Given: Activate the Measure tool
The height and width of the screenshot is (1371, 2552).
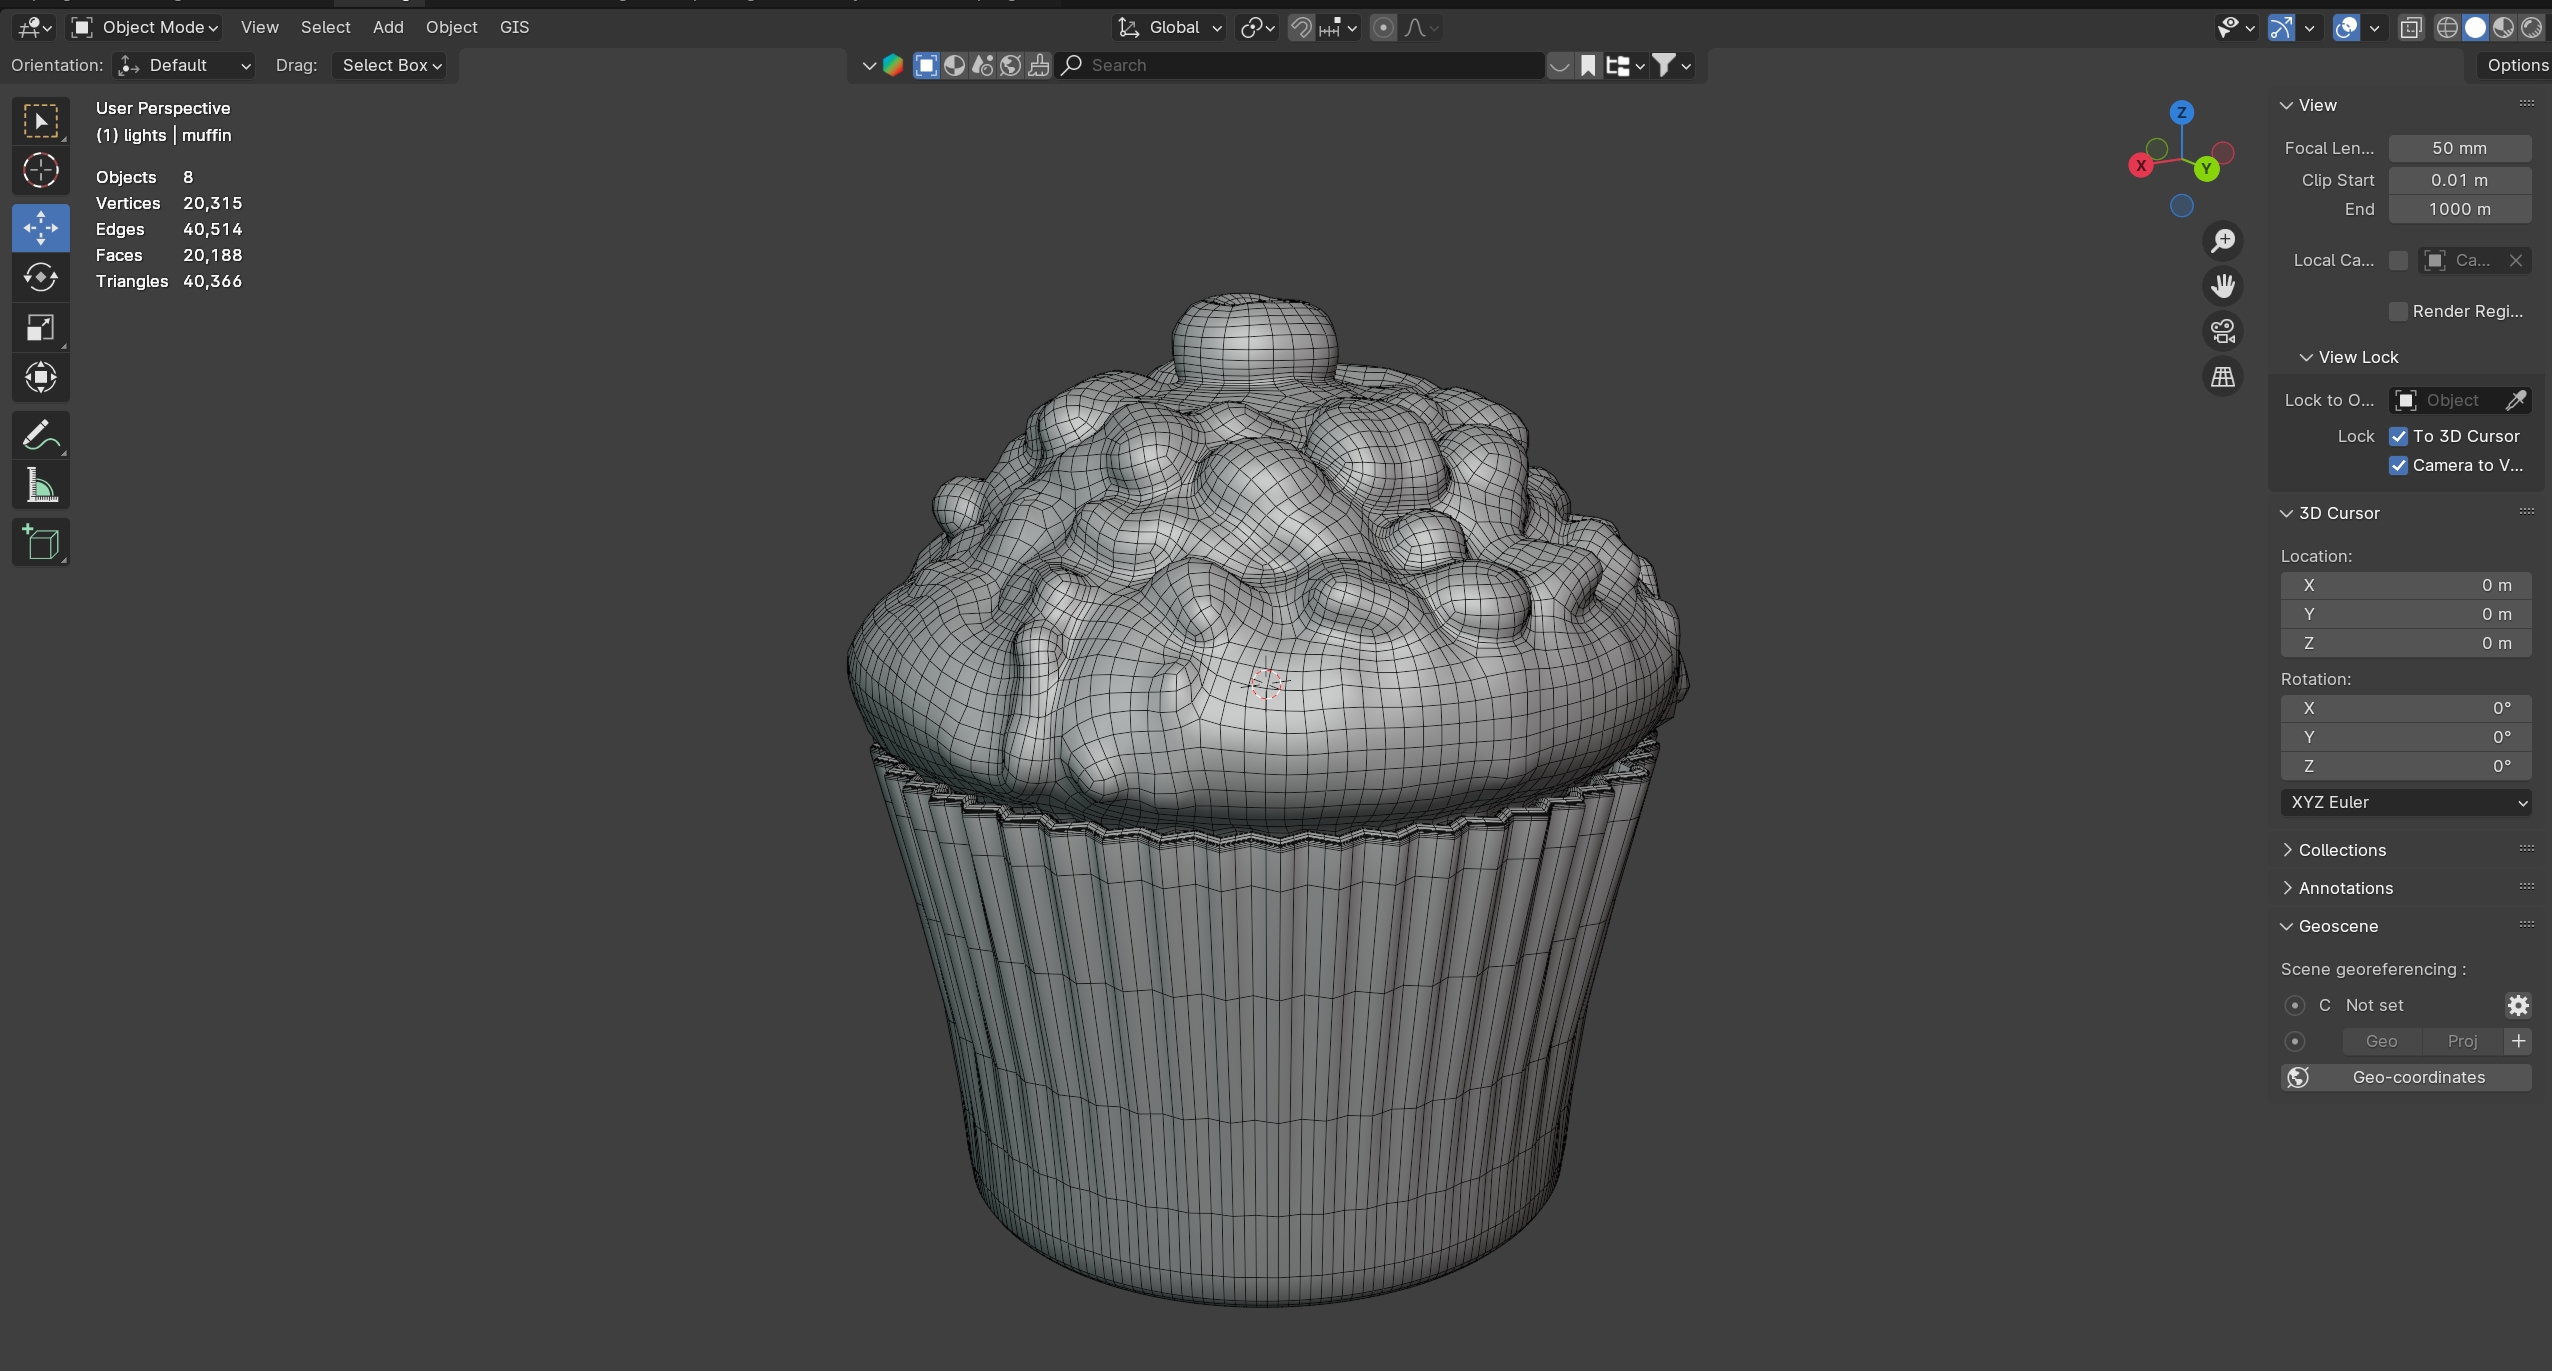Looking at the screenshot, I should coord(40,487).
